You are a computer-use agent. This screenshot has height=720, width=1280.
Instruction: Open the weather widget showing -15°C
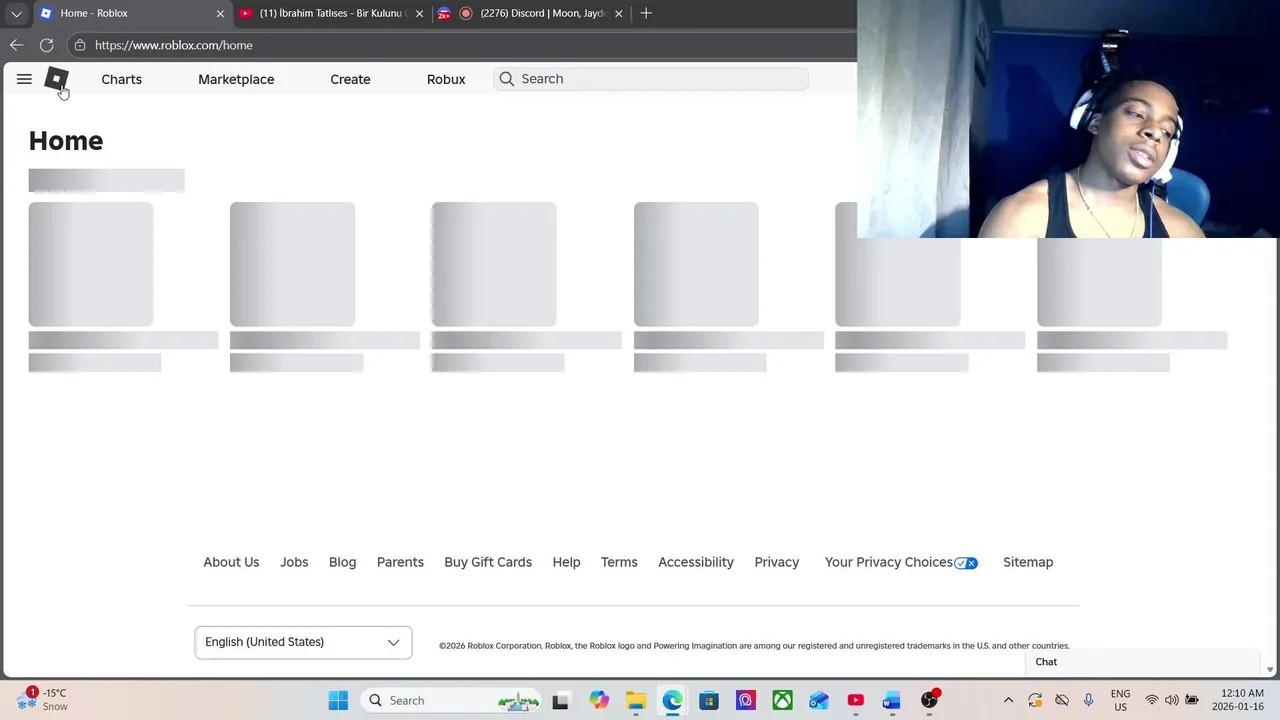point(45,699)
